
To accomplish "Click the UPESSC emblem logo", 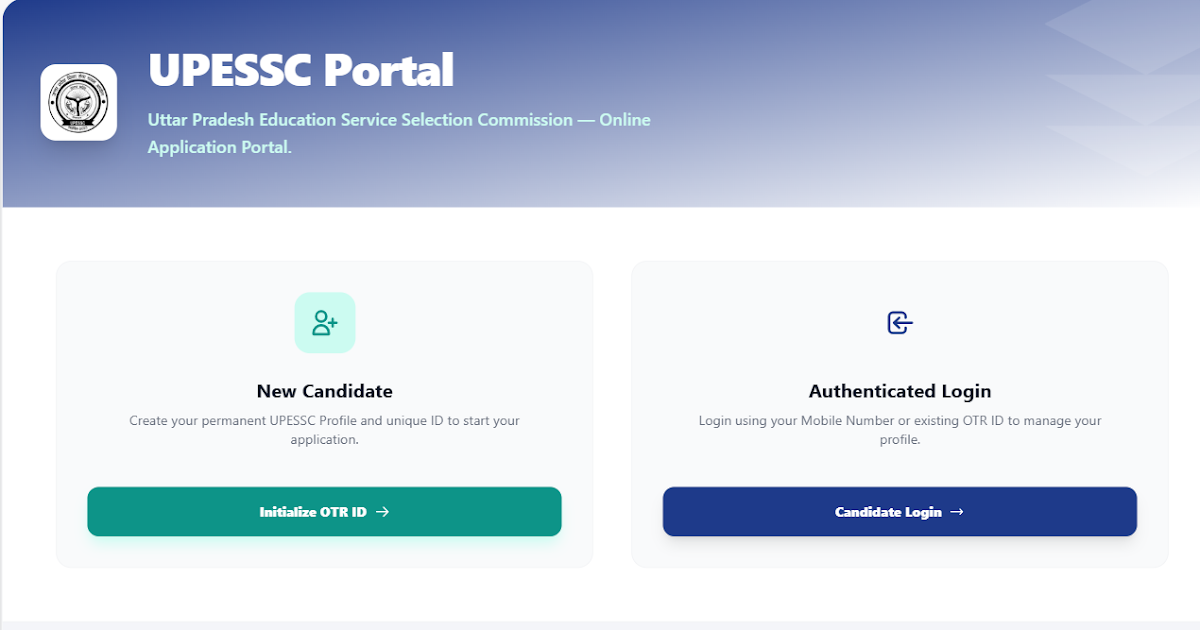I will point(78,103).
